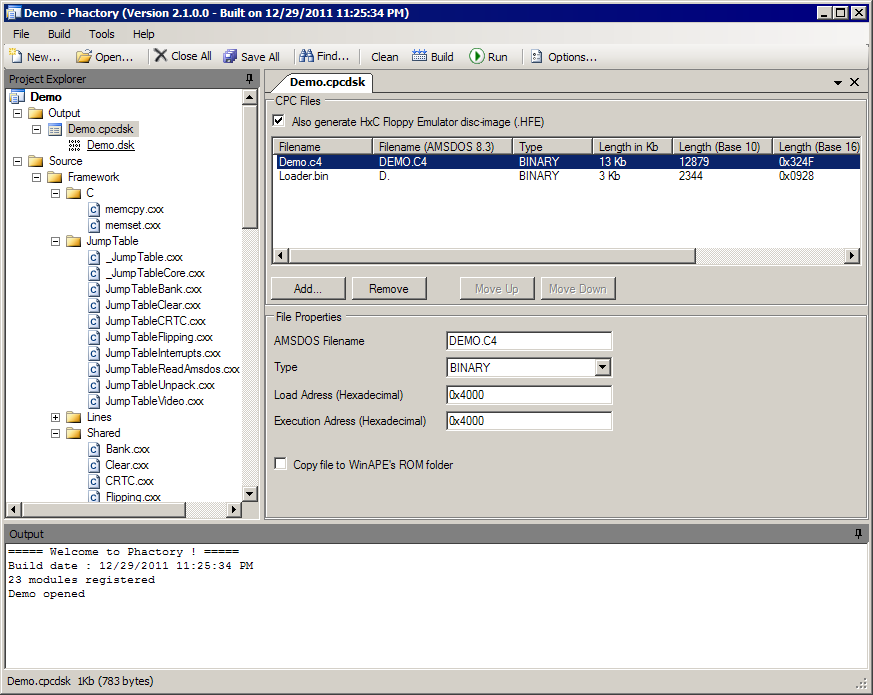Open the document tab list dropdown arrow
Screen dimensions: 873x695
click(x=837, y=82)
